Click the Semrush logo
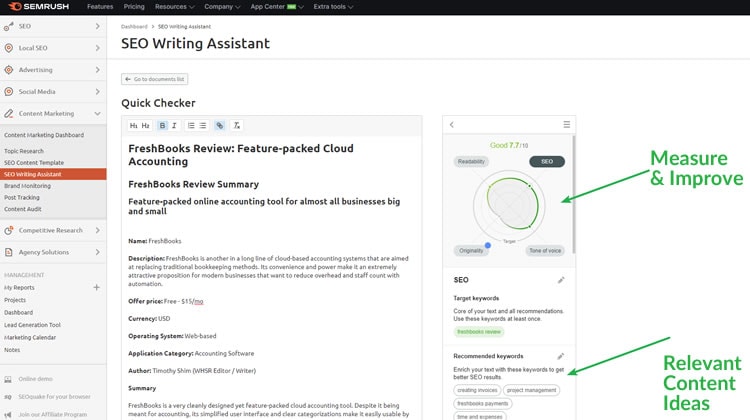This screenshot has height=420, width=750. tap(38, 7)
